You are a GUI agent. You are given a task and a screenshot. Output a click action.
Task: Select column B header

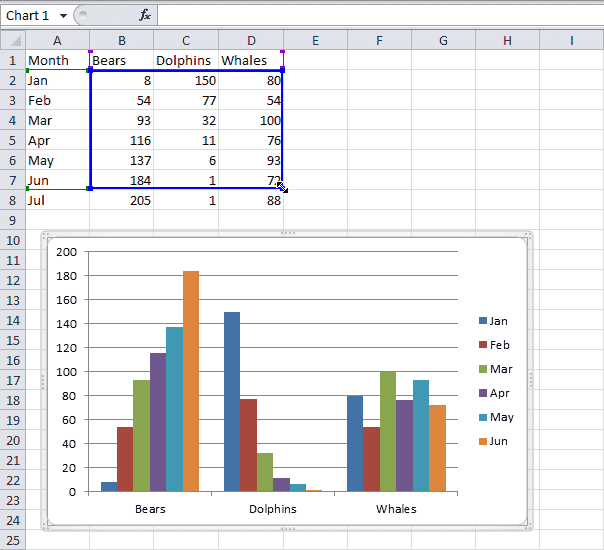pyautogui.click(x=121, y=40)
